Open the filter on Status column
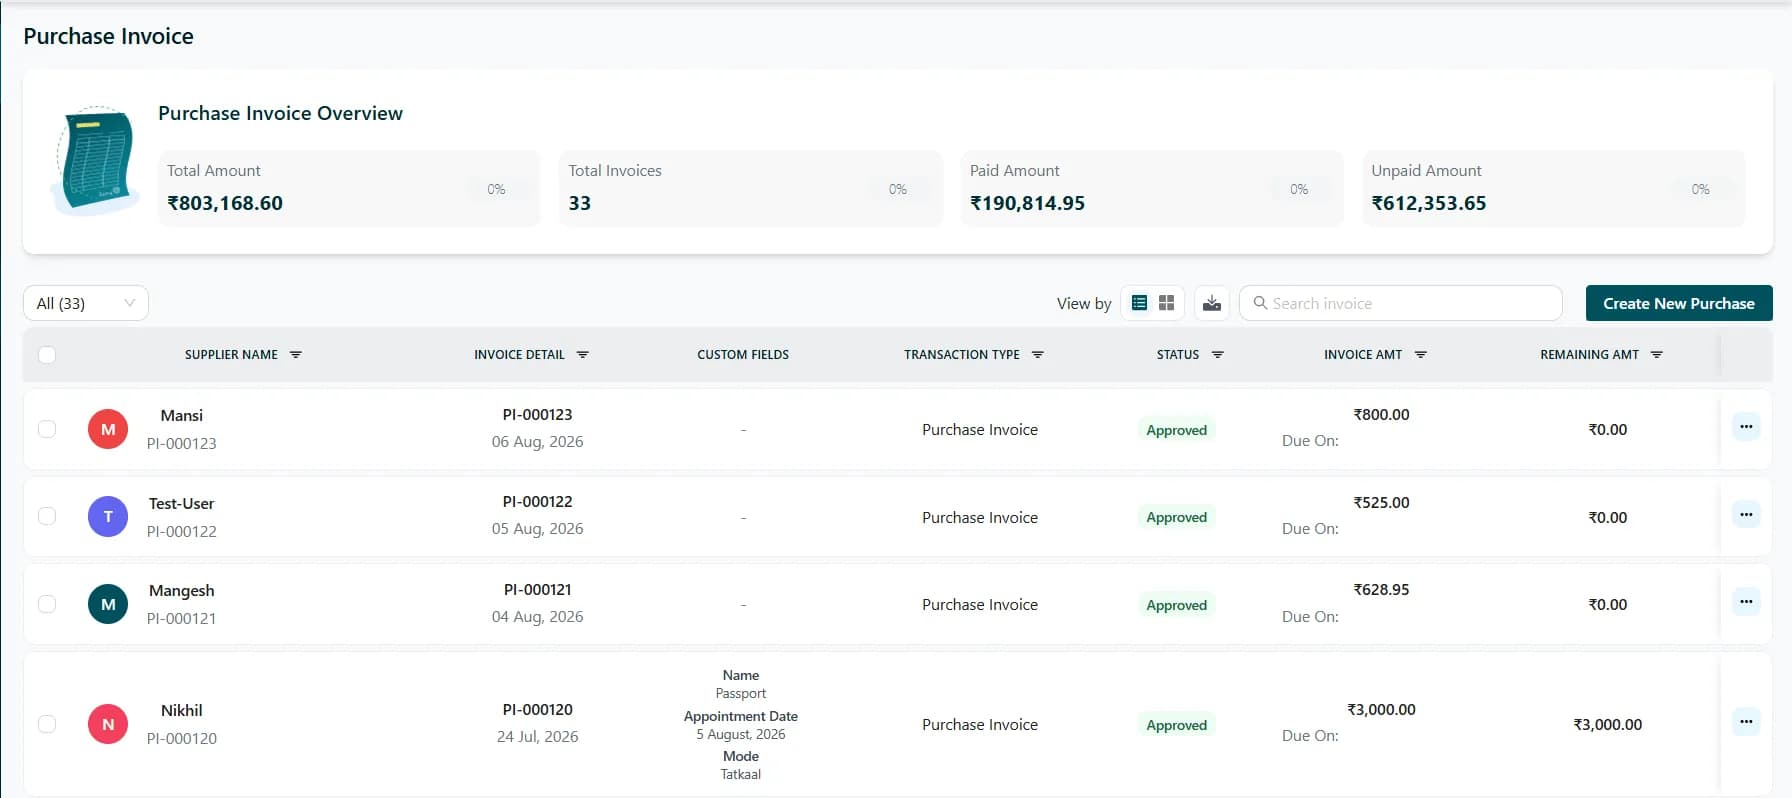This screenshot has width=1792, height=798. click(x=1217, y=355)
